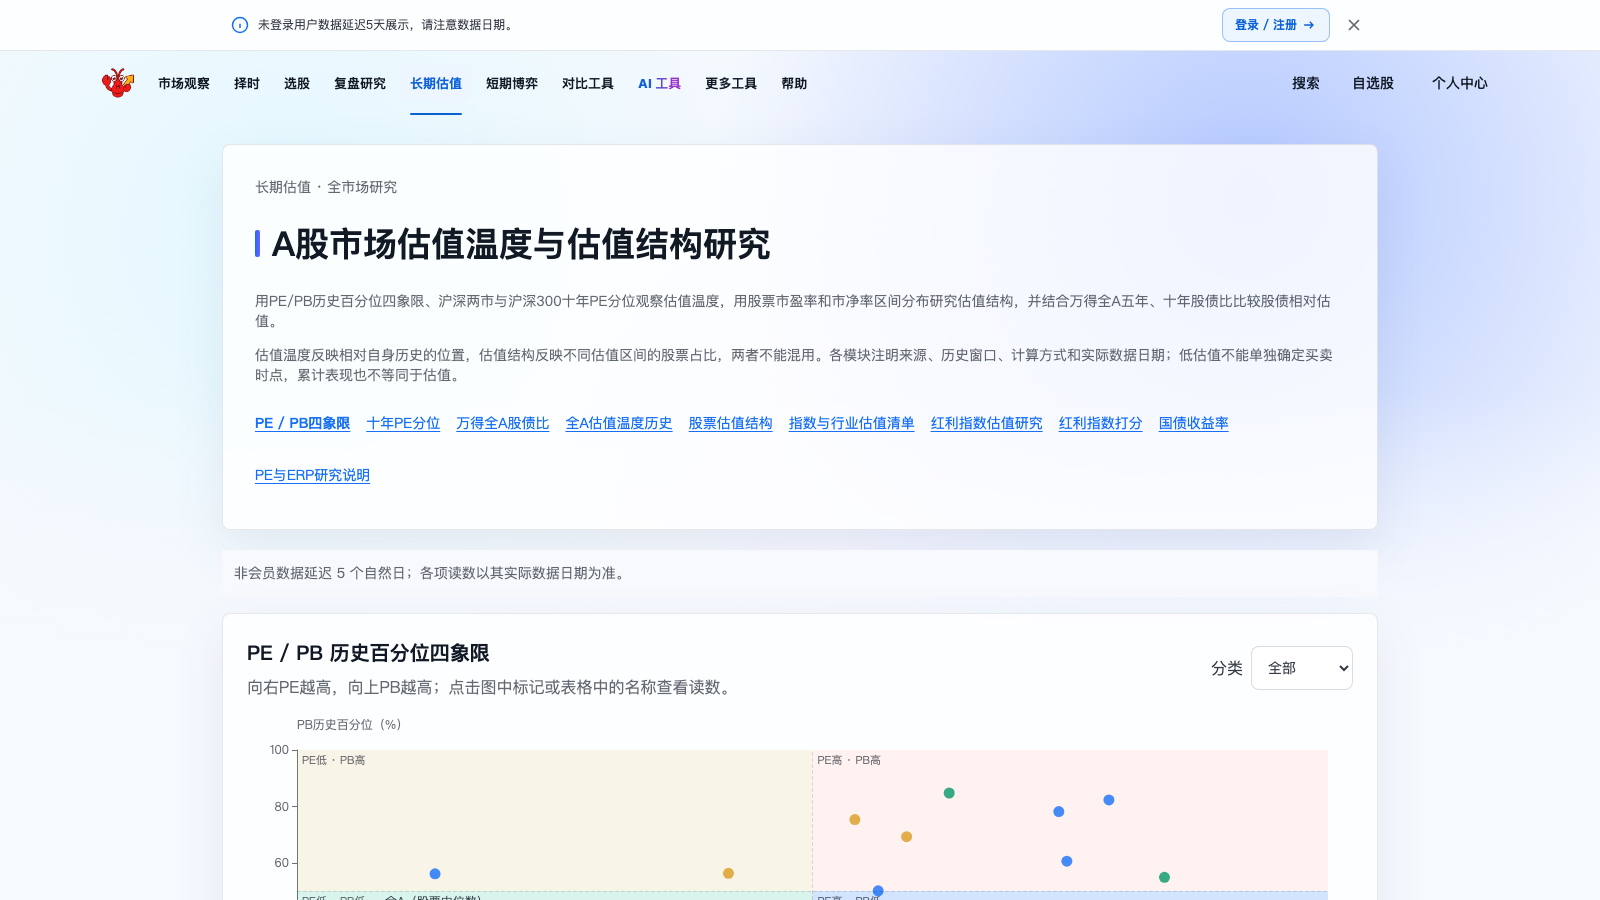Screen dimensions: 1600x900
Task: Open the 择时 menu
Action: pyautogui.click(x=247, y=84)
